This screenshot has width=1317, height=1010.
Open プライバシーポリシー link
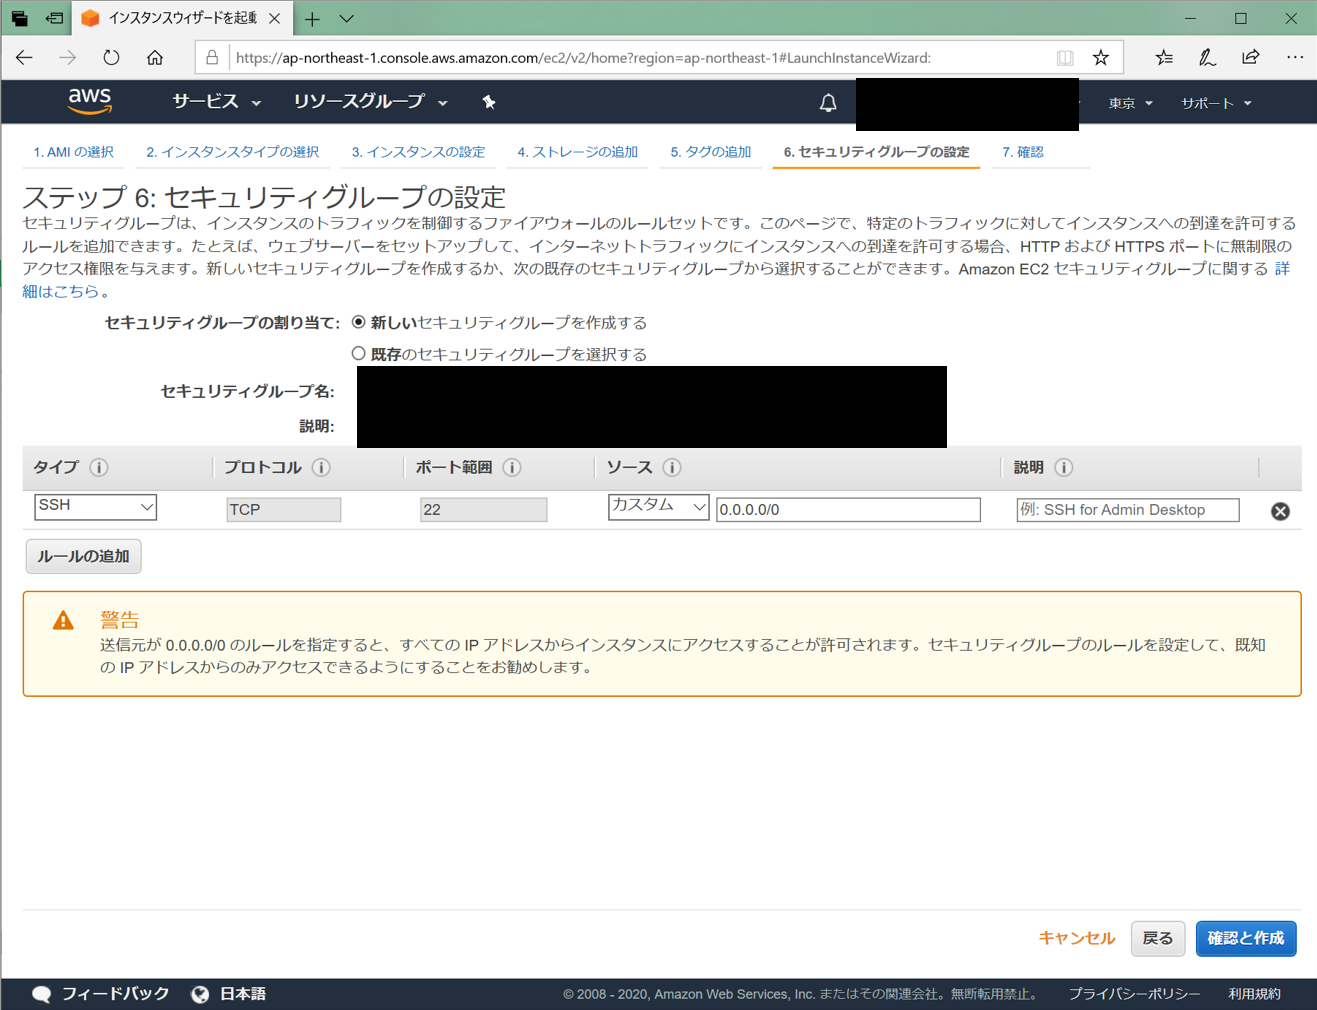point(1133,994)
